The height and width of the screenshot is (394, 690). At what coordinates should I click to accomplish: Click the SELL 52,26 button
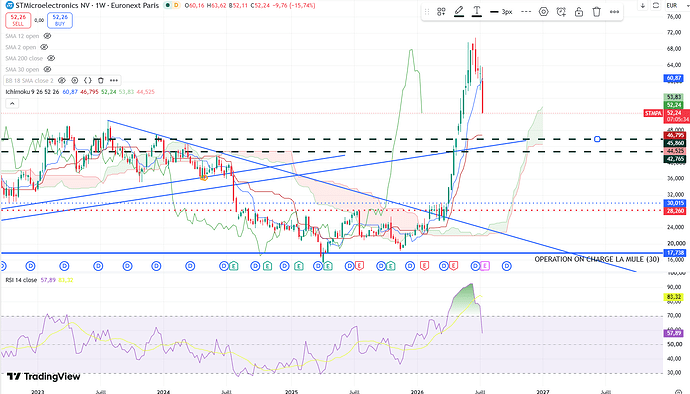click(18, 20)
